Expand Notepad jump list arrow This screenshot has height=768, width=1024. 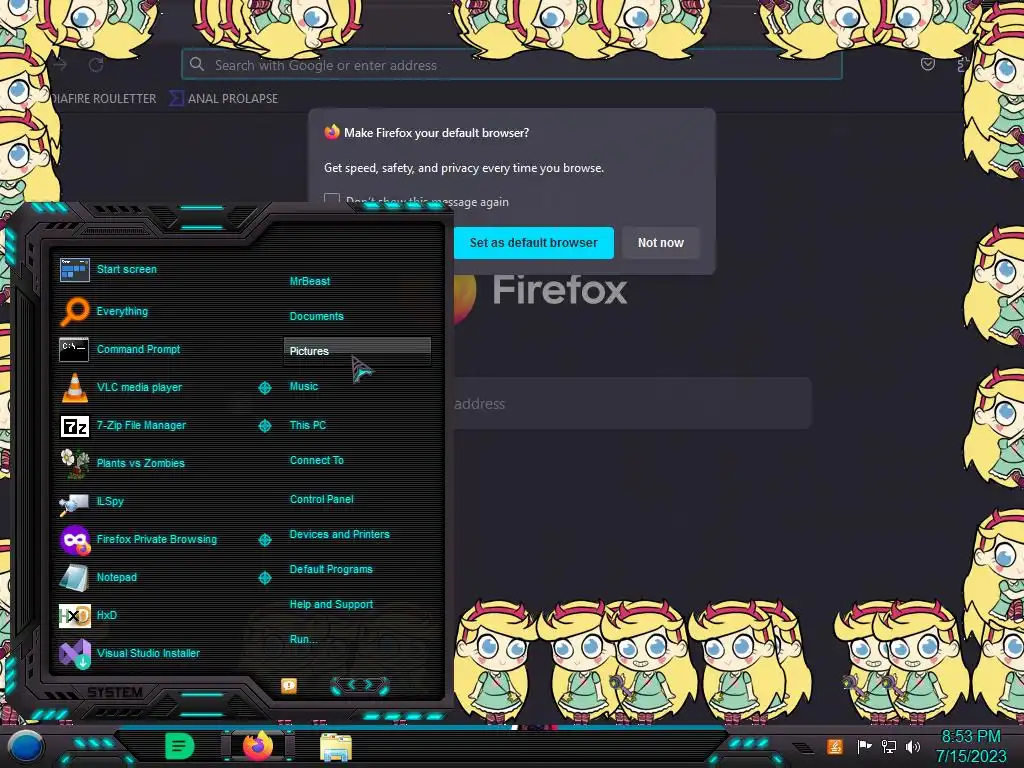click(264, 578)
